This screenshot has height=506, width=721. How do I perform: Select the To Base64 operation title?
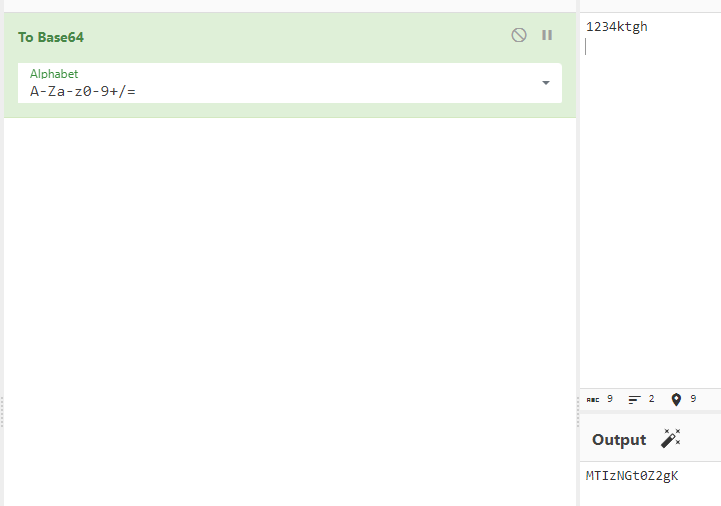(x=51, y=37)
